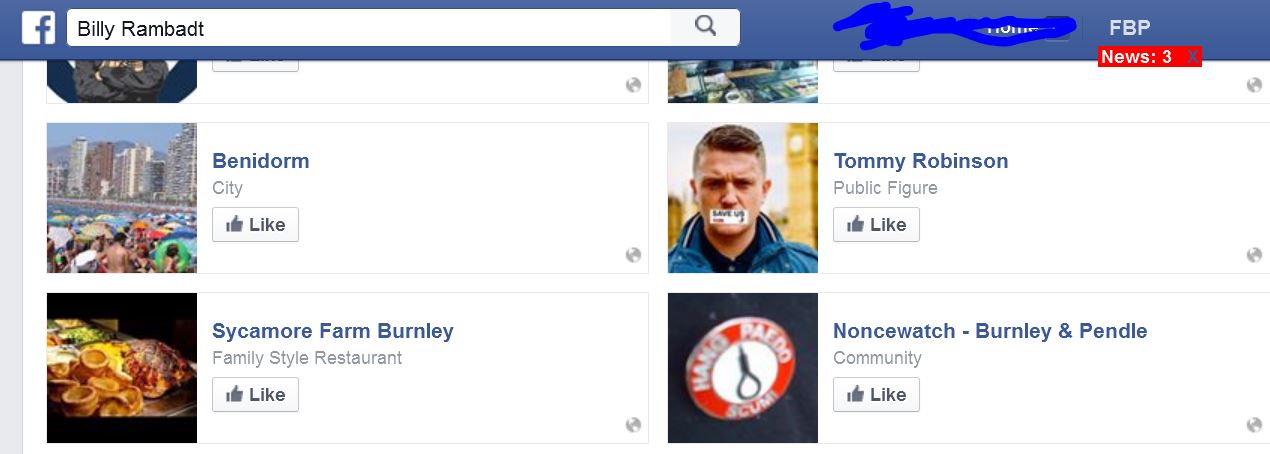The image size is (1270, 454).
Task: Open the Benidorm beach thumbnail
Action: (122, 198)
